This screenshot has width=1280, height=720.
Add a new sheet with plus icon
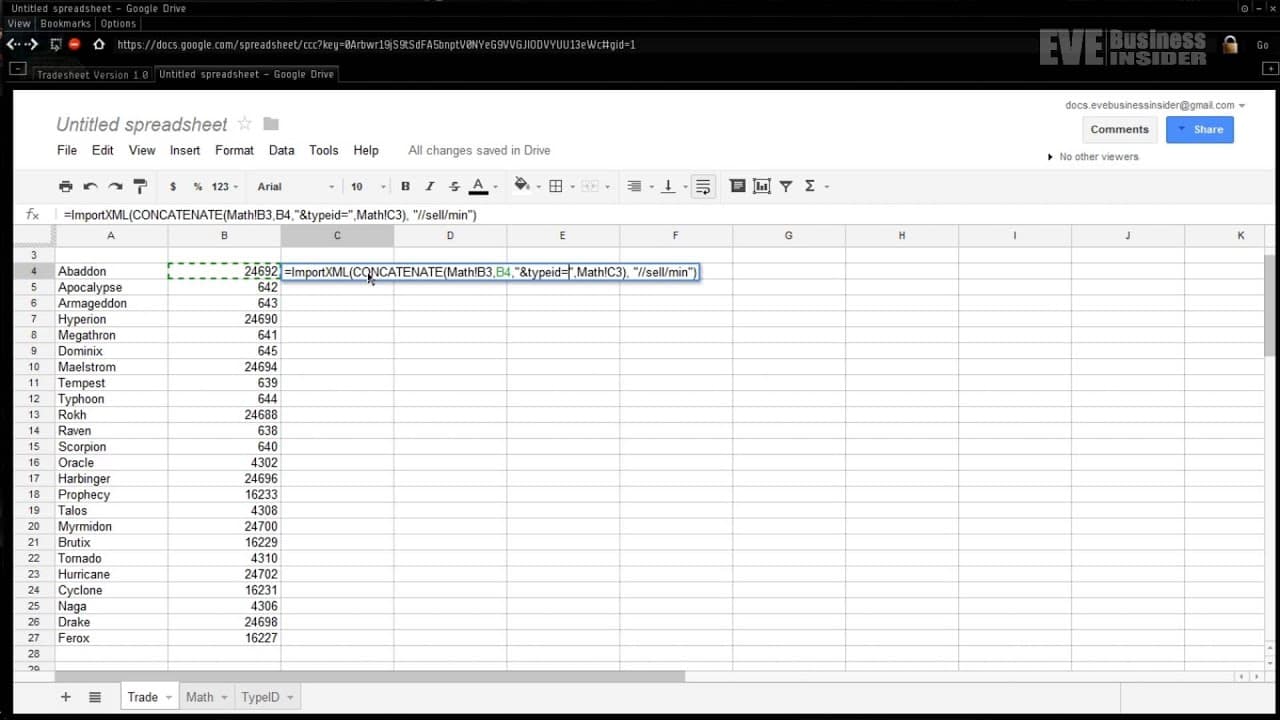(x=66, y=697)
